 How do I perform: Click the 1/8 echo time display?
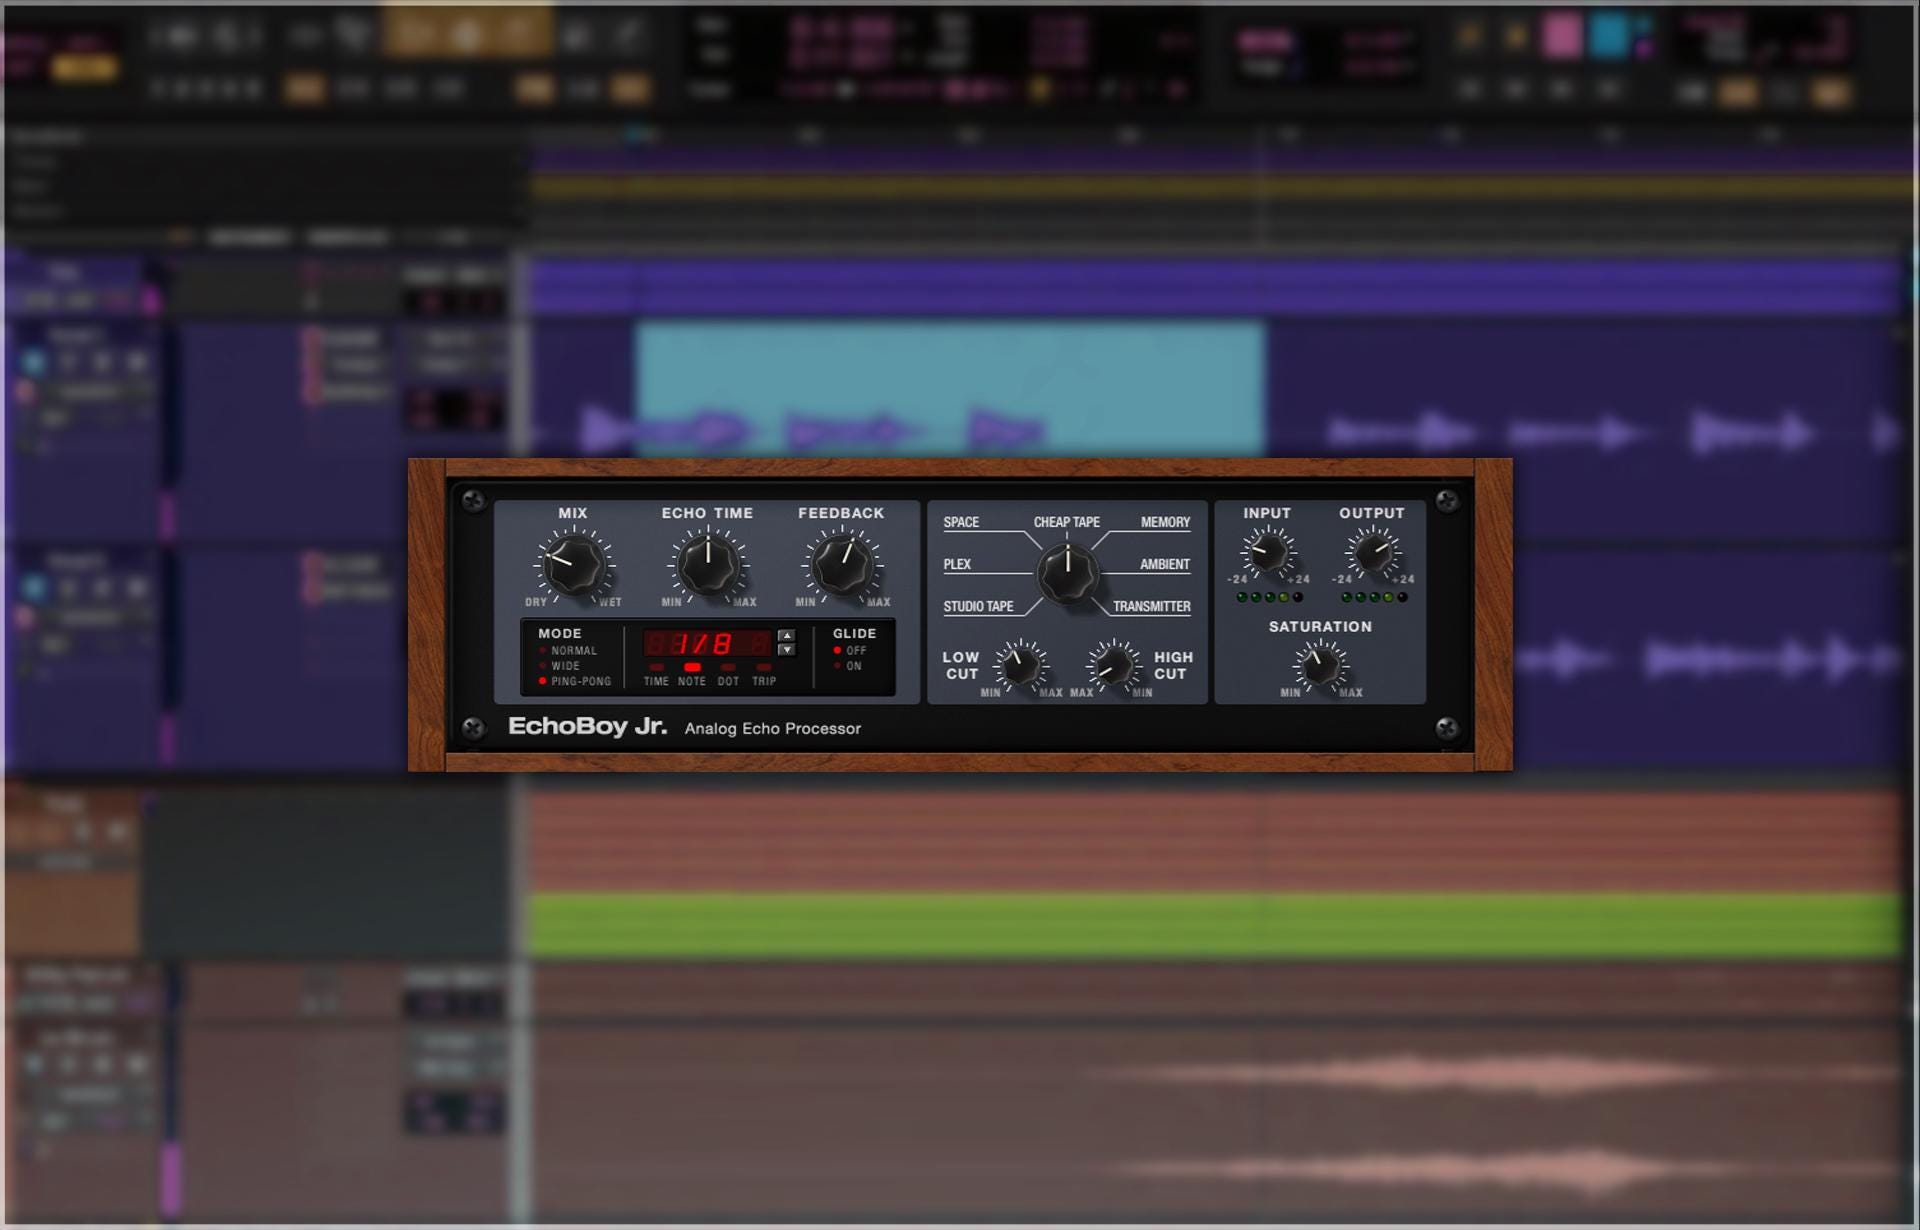click(x=708, y=643)
